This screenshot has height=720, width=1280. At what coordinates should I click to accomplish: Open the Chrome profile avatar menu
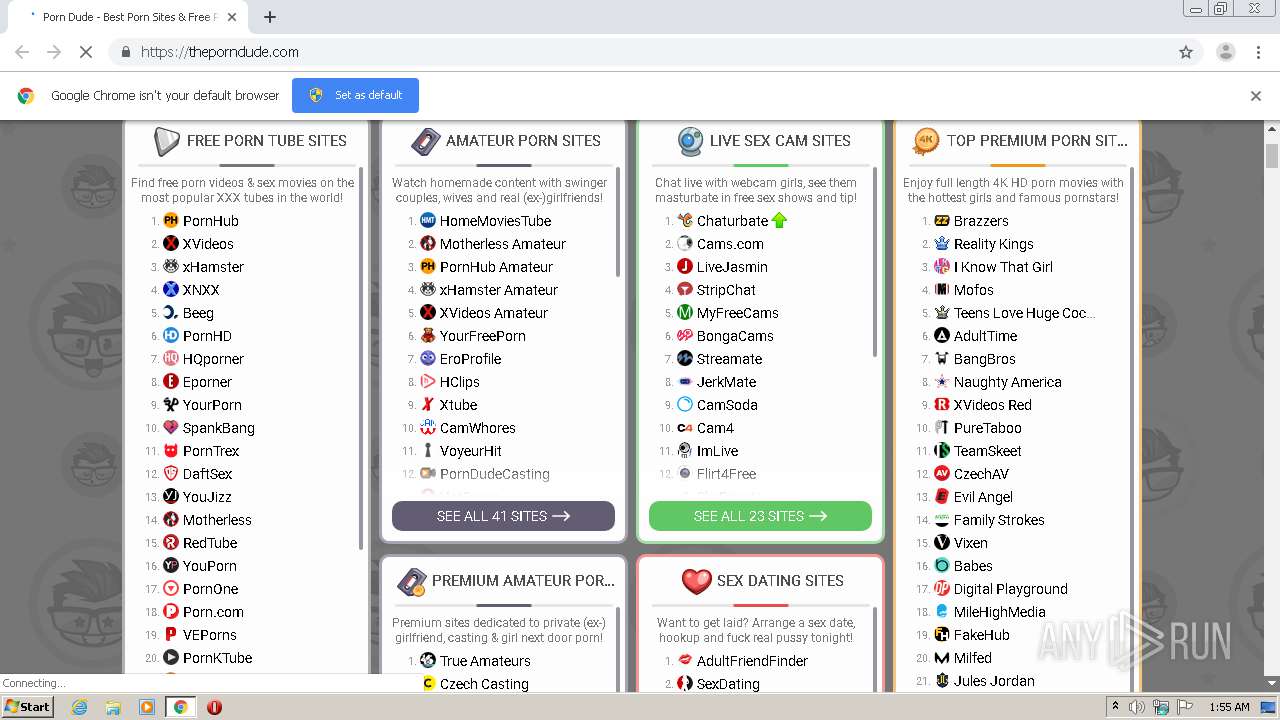tap(1225, 52)
